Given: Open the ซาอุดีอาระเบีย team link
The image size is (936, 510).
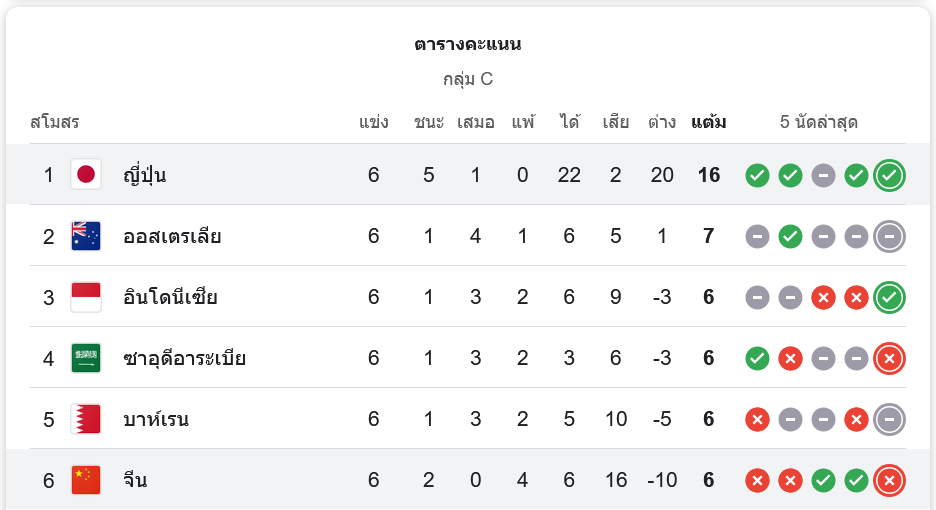Looking at the screenshot, I should pos(184,358).
